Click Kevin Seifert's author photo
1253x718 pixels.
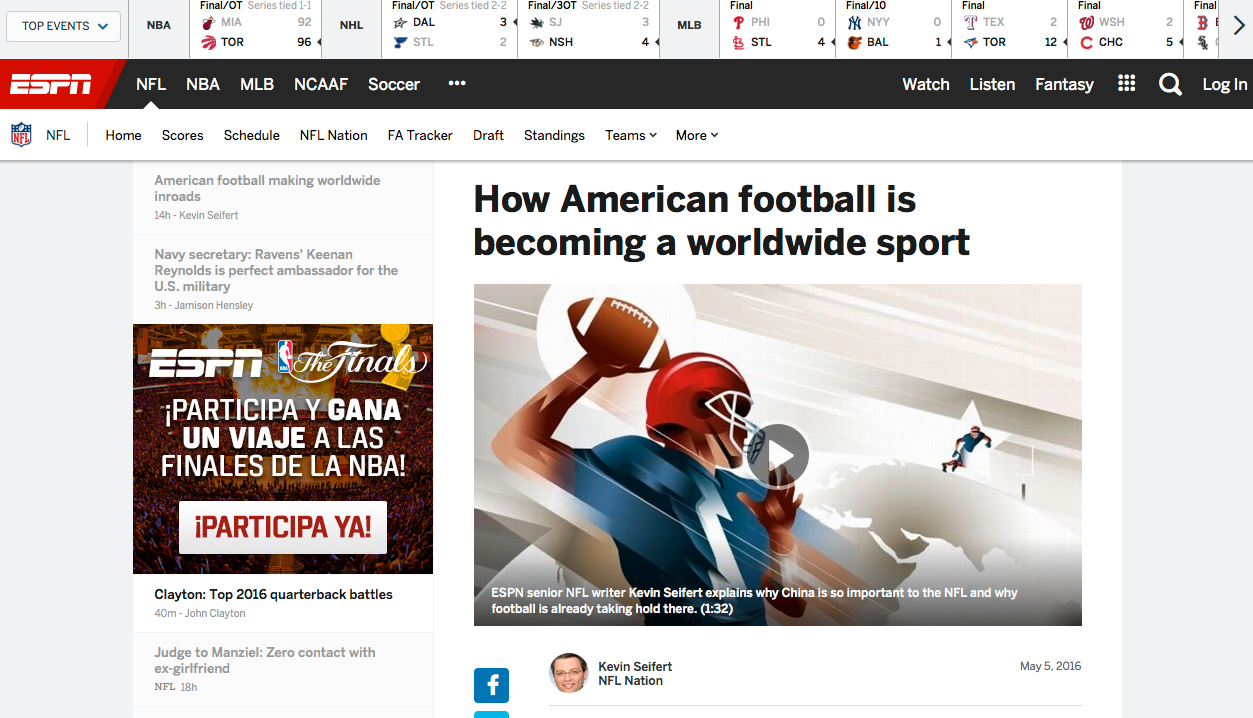point(568,673)
